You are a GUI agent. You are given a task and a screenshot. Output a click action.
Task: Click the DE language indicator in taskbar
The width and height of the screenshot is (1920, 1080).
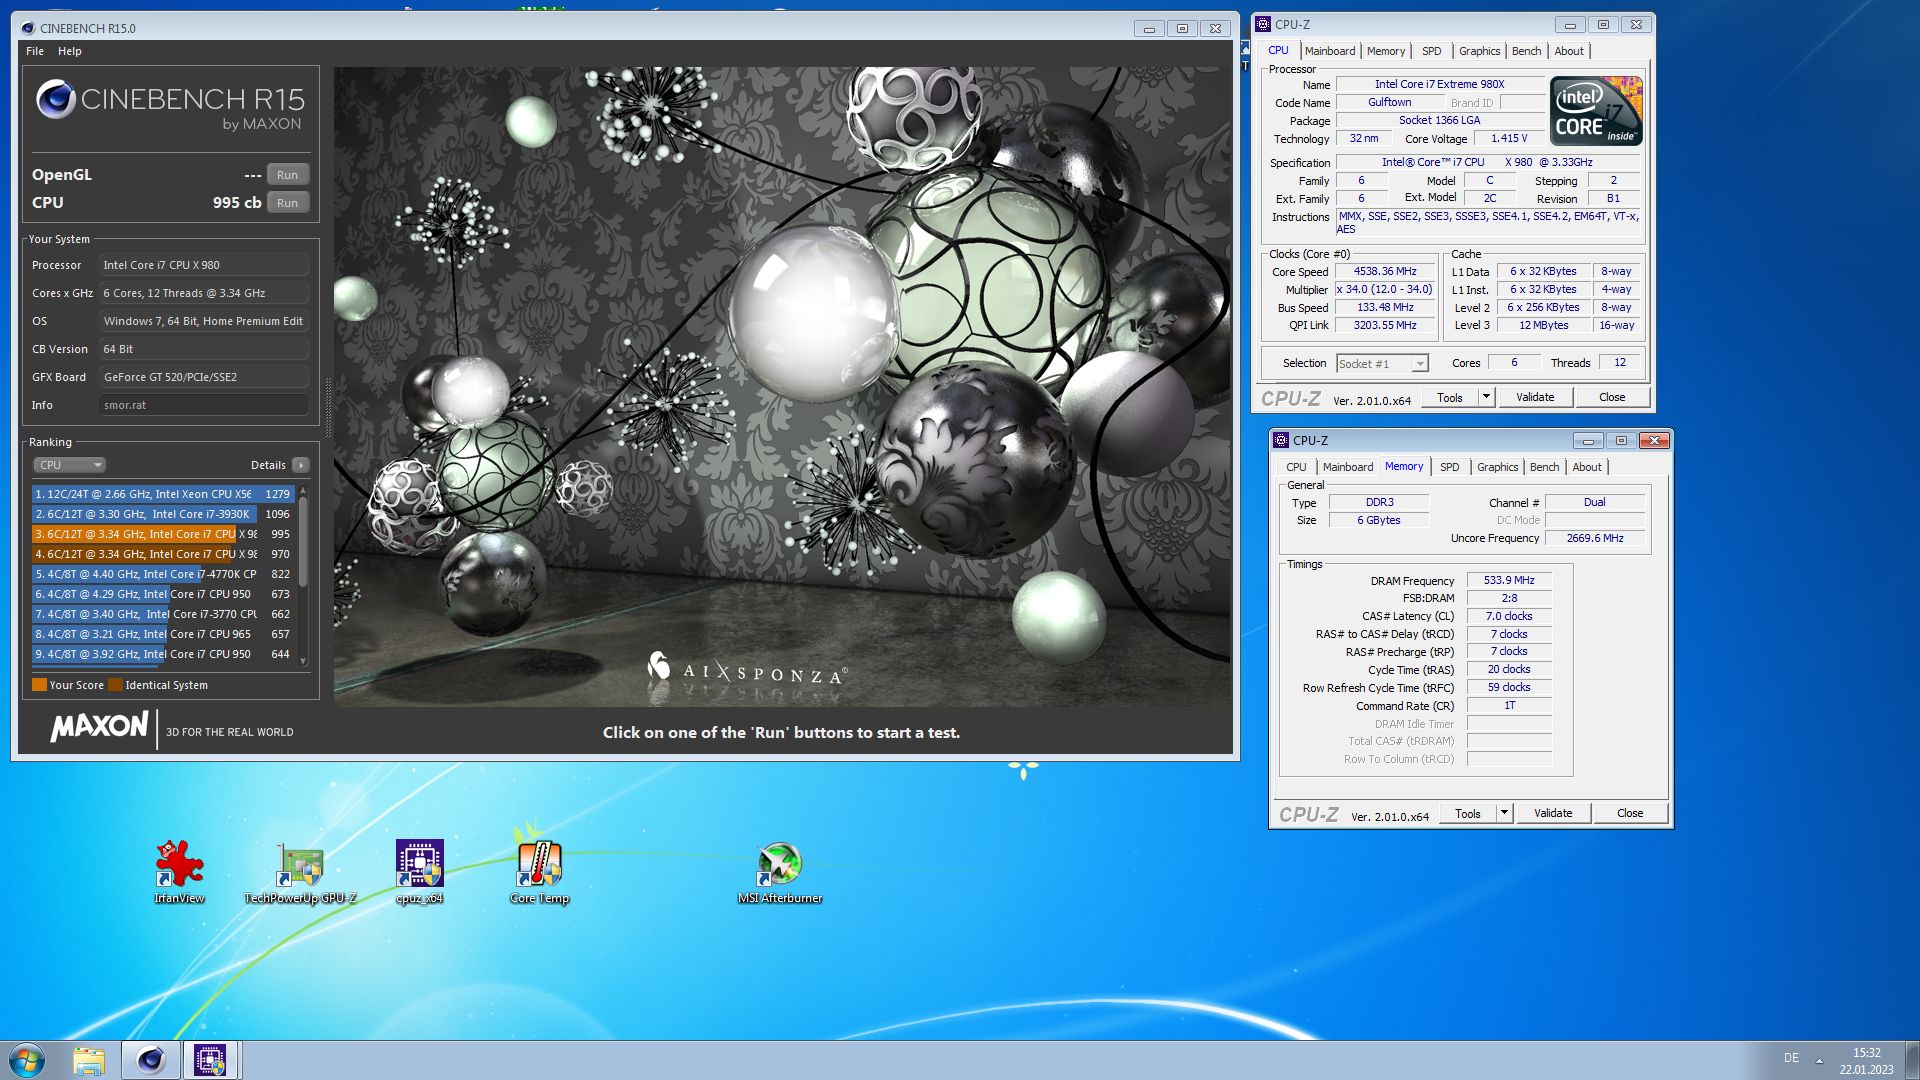coord(1791,1058)
